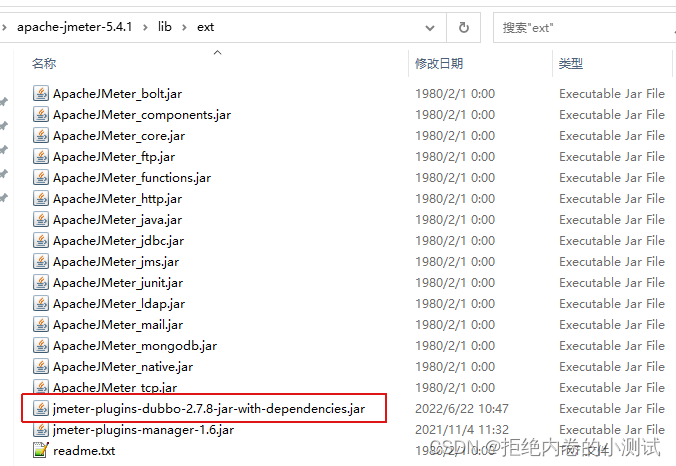Click the date cell of ApacheJMeter_core.jar
Screen dimensions: 676x466
(x=455, y=136)
